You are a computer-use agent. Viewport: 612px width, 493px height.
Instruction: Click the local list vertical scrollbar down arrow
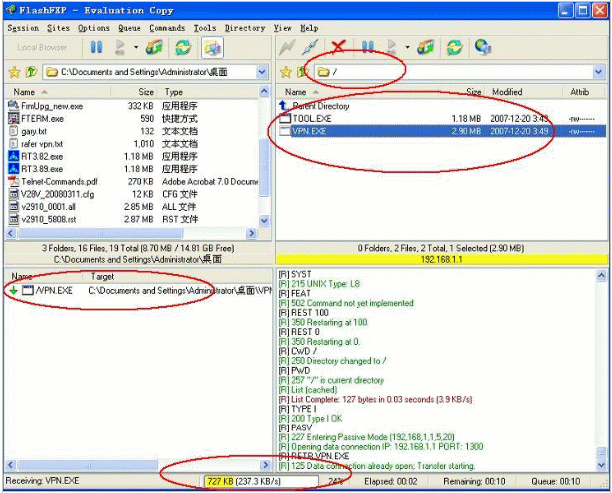coord(264,221)
